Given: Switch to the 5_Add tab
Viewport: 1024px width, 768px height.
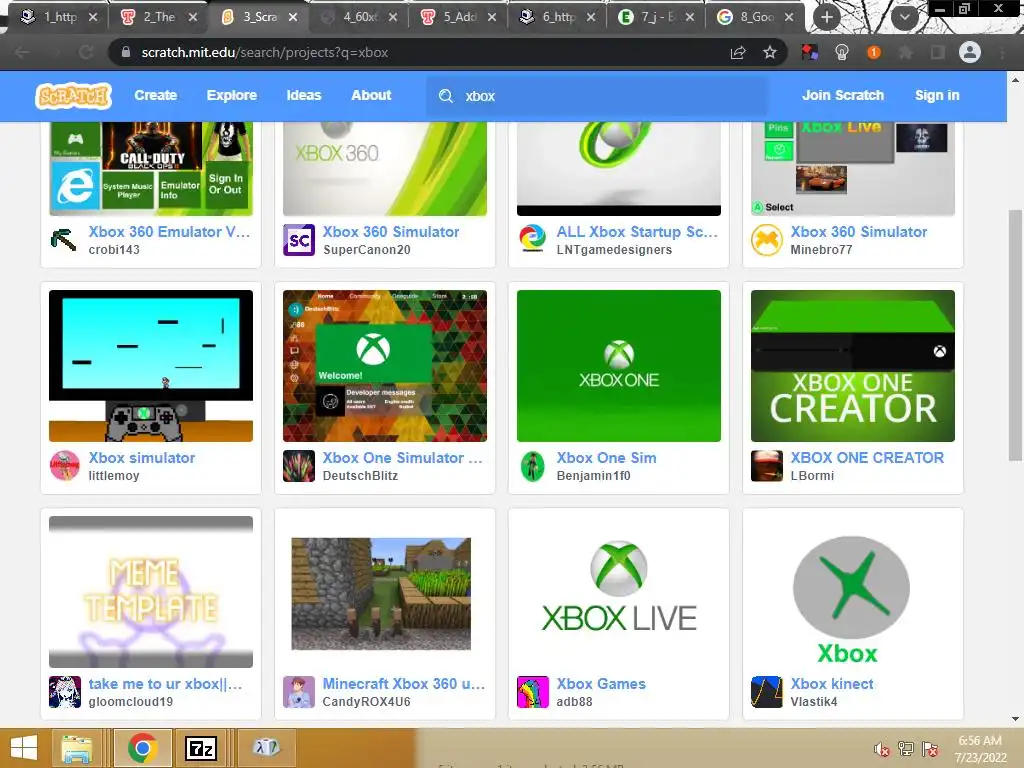Looking at the screenshot, I should coord(458,17).
